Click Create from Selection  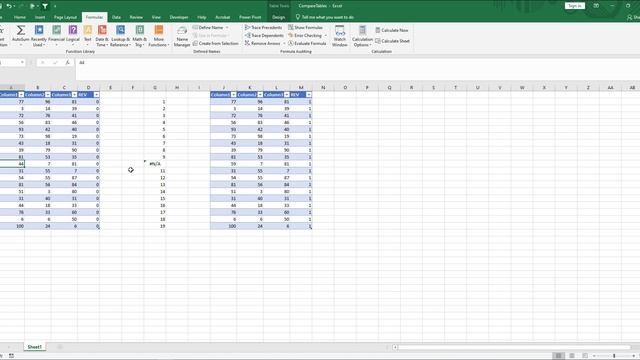pos(216,43)
